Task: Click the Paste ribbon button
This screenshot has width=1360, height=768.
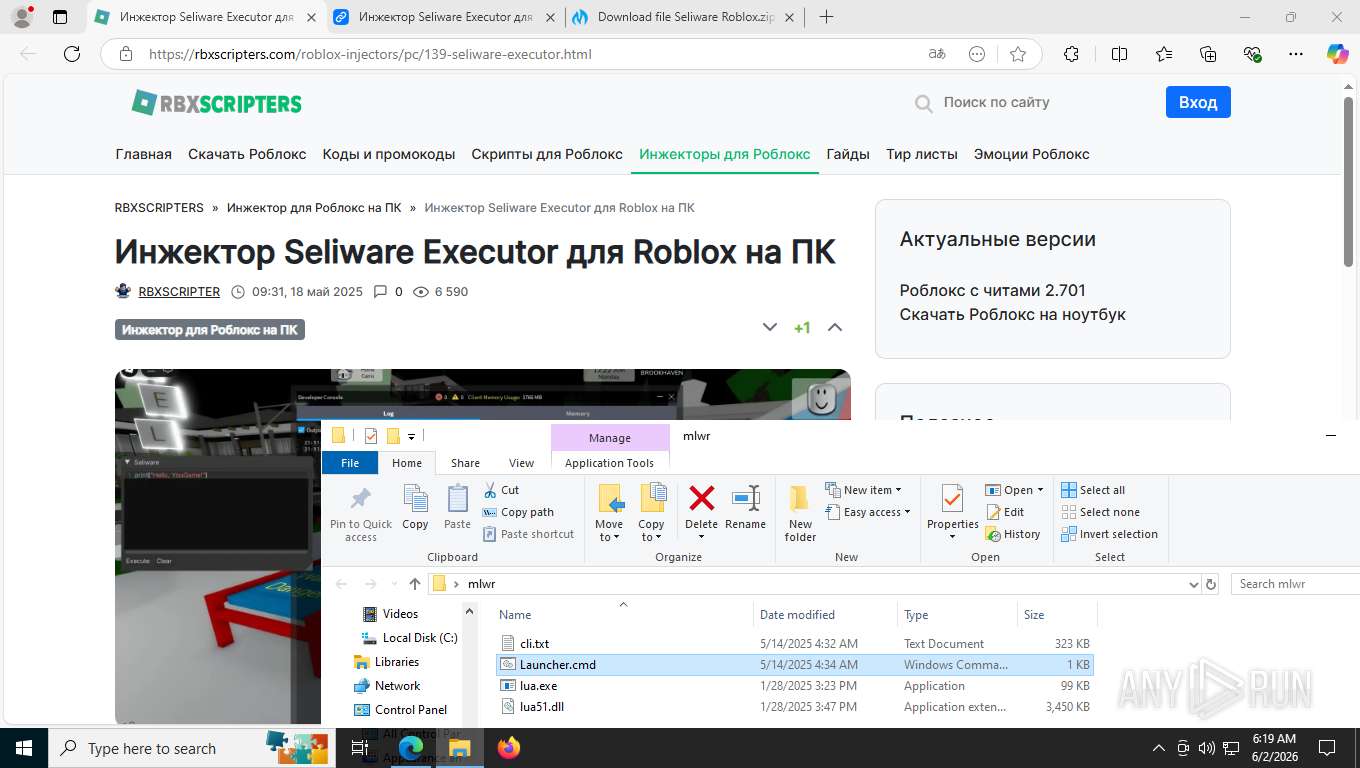Action: 457,507
